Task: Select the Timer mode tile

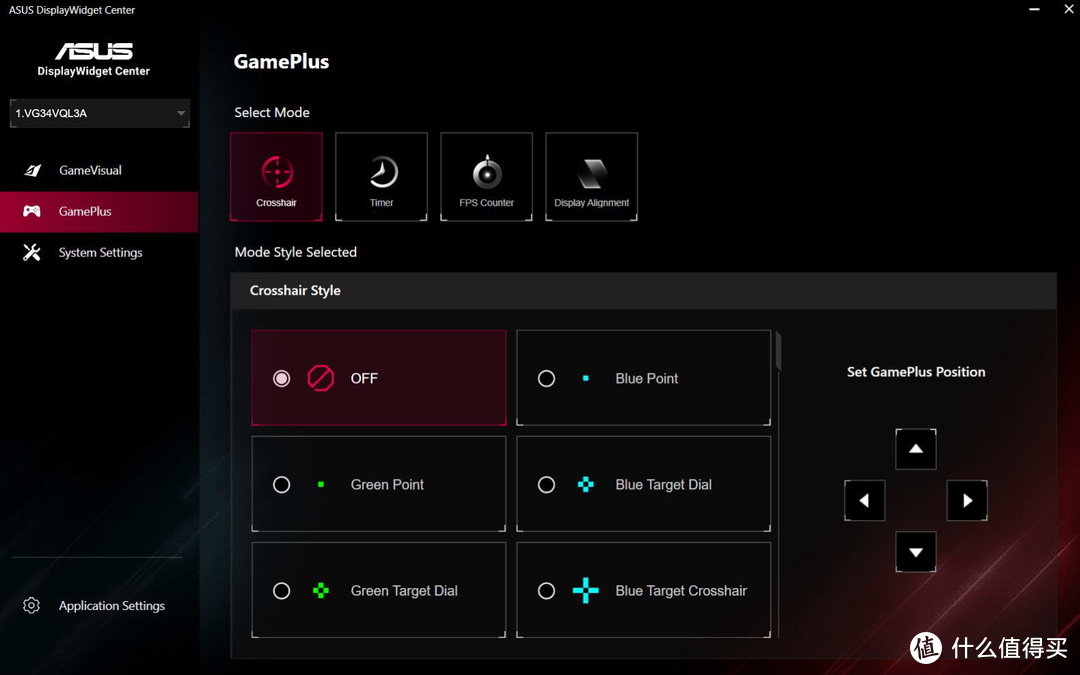Action: pyautogui.click(x=382, y=177)
